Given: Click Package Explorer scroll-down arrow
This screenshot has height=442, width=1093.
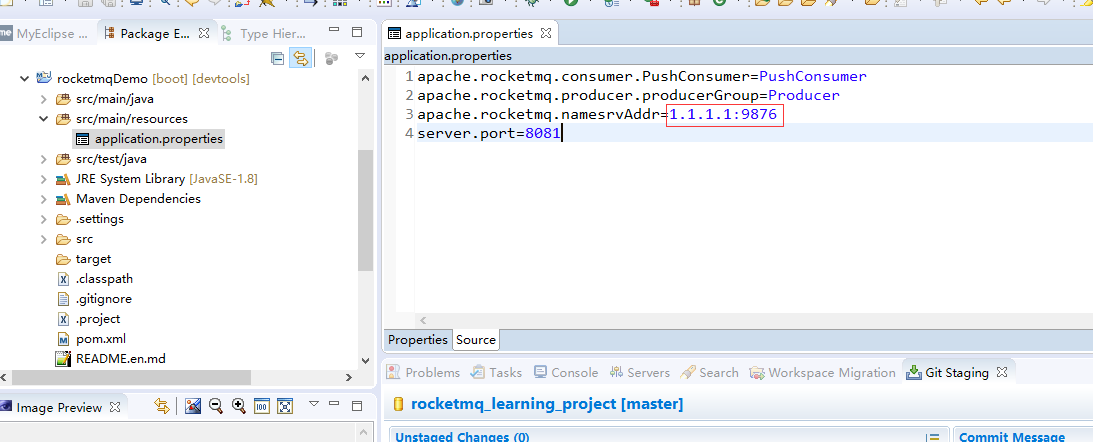Looking at the screenshot, I should click(x=365, y=360).
